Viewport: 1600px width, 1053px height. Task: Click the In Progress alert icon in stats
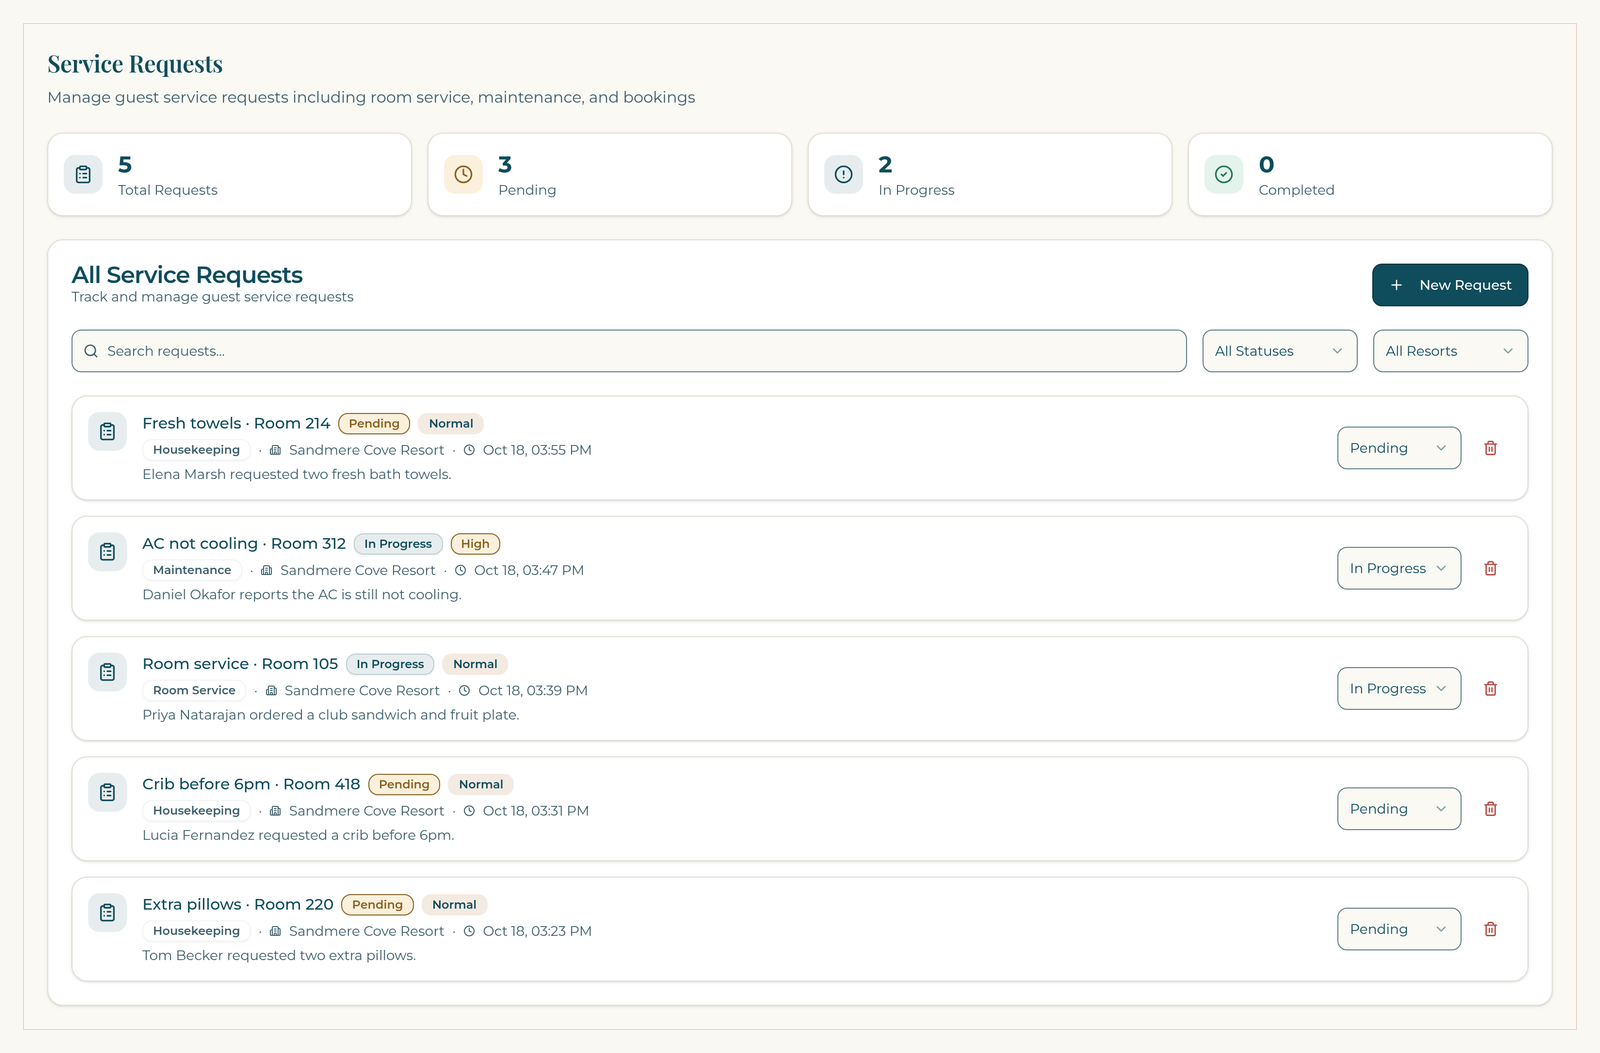click(x=844, y=174)
